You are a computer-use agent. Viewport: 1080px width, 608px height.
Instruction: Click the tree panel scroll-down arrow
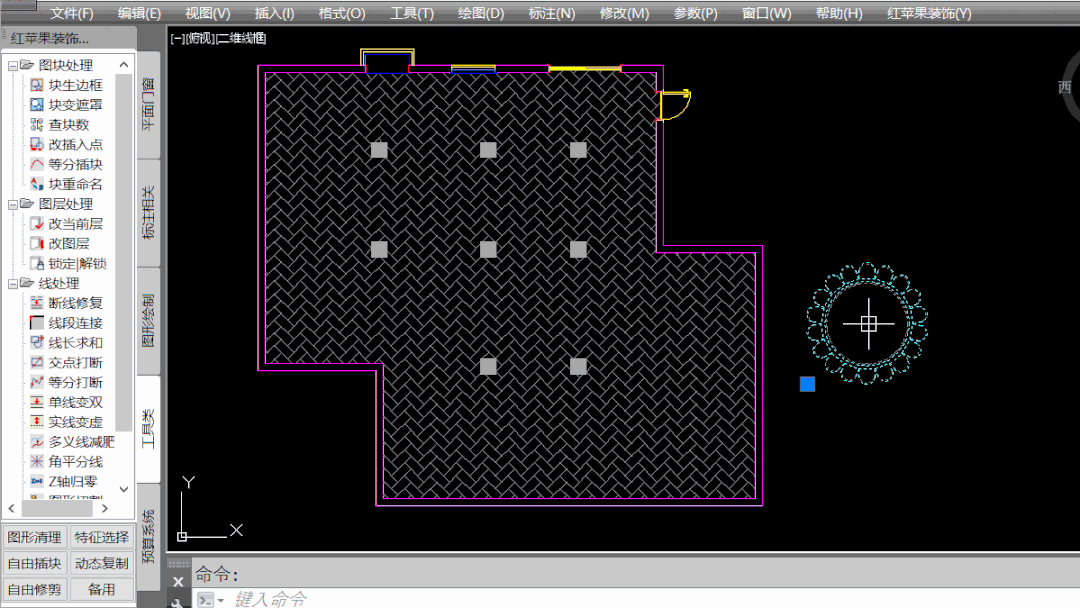coord(124,489)
